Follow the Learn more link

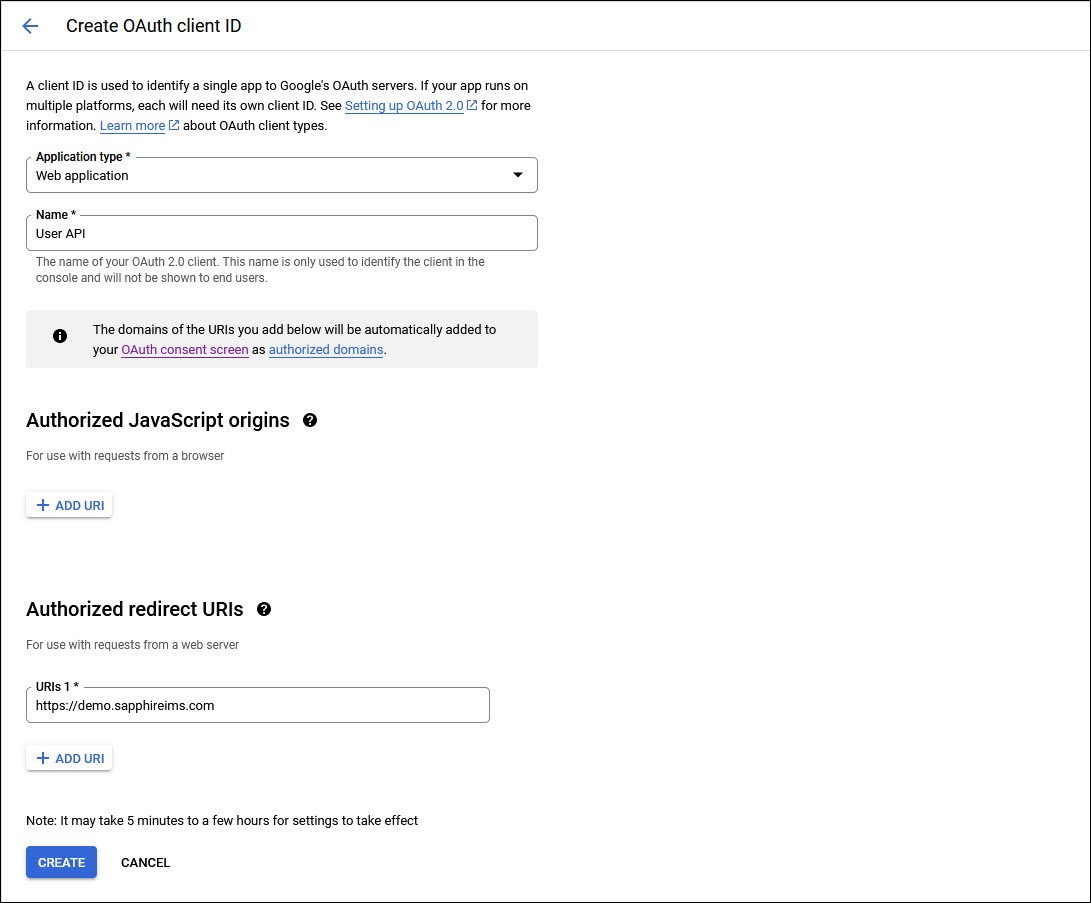pos(132,126)
